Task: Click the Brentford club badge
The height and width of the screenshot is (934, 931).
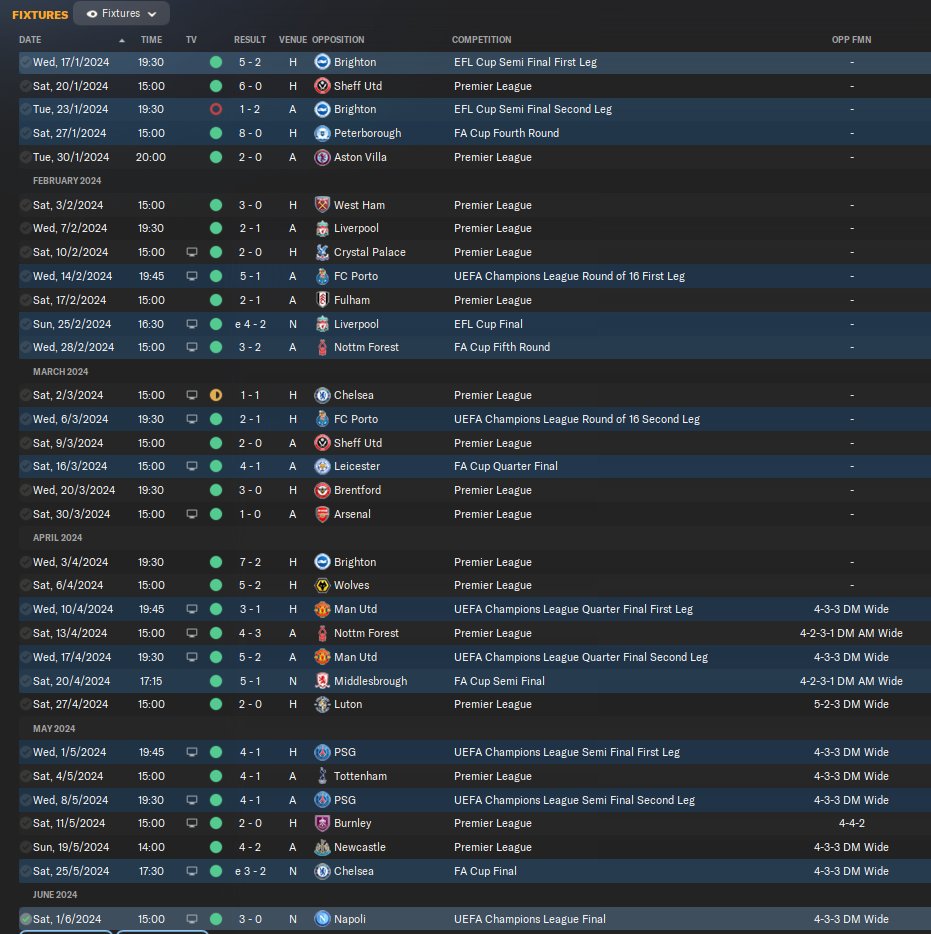Action: [x=322, y=490]
